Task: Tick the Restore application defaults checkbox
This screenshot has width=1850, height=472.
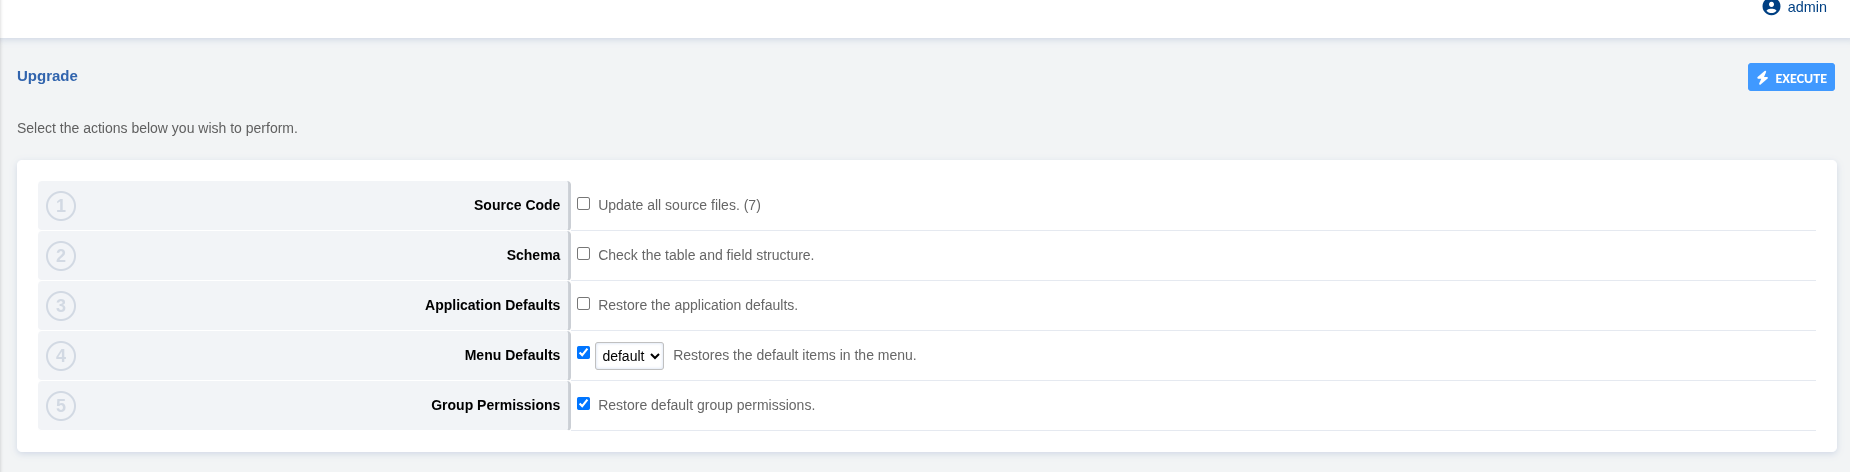Action: click(583, 304)
